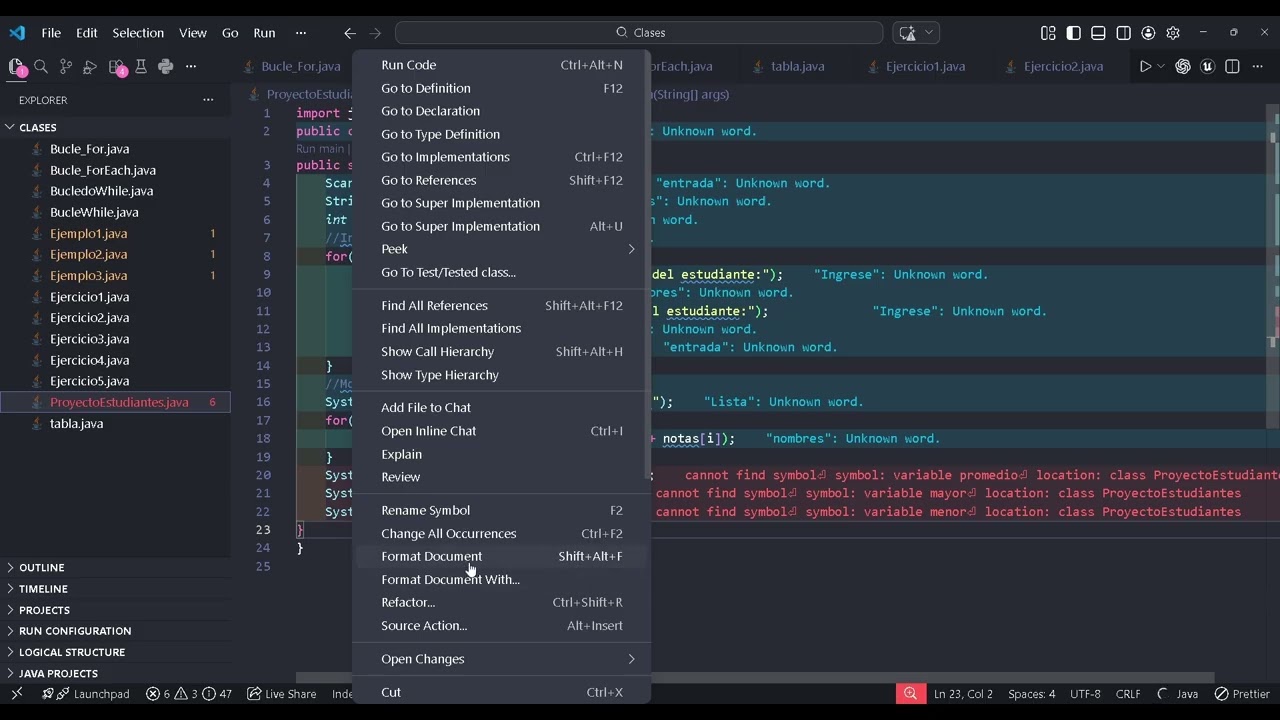The width and height of the screenshot is (1280, 720).
Task: Open the Accounts icon
Action: (1148, 33)
